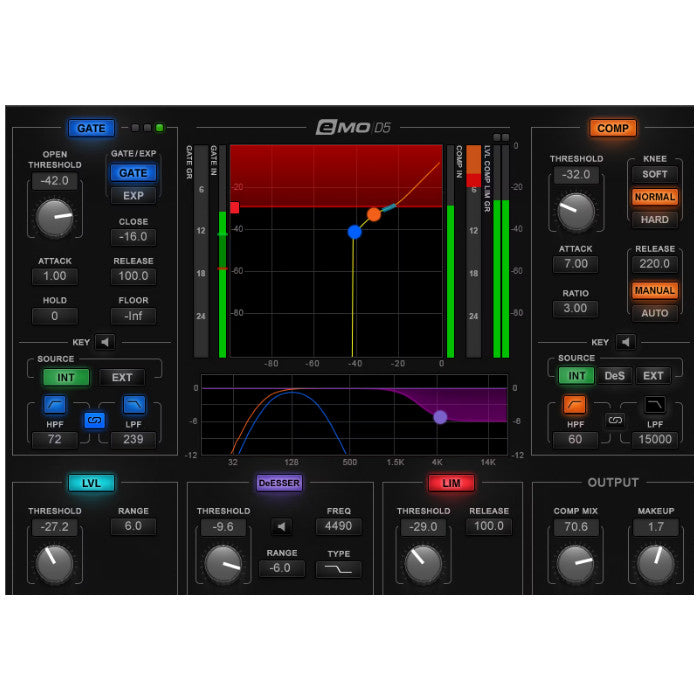Click the gate close value field -16.0
700x700 pixels.
click(133, 237)
